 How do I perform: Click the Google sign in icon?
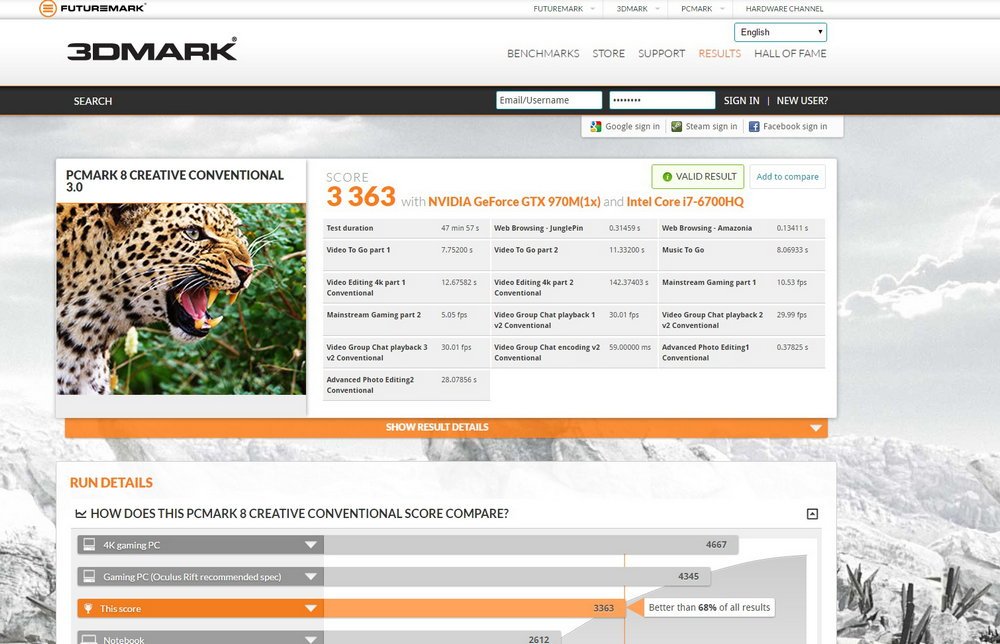(596, 127)
